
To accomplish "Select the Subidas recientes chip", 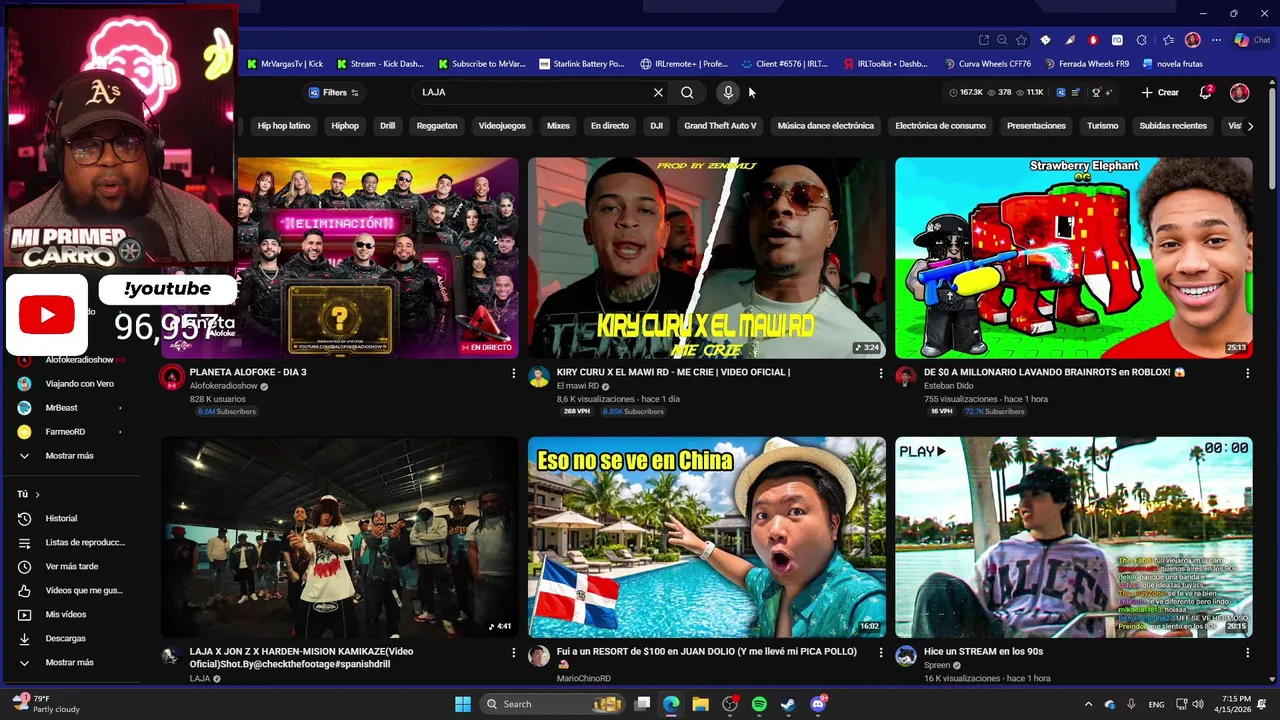I will pos(1173,126).
